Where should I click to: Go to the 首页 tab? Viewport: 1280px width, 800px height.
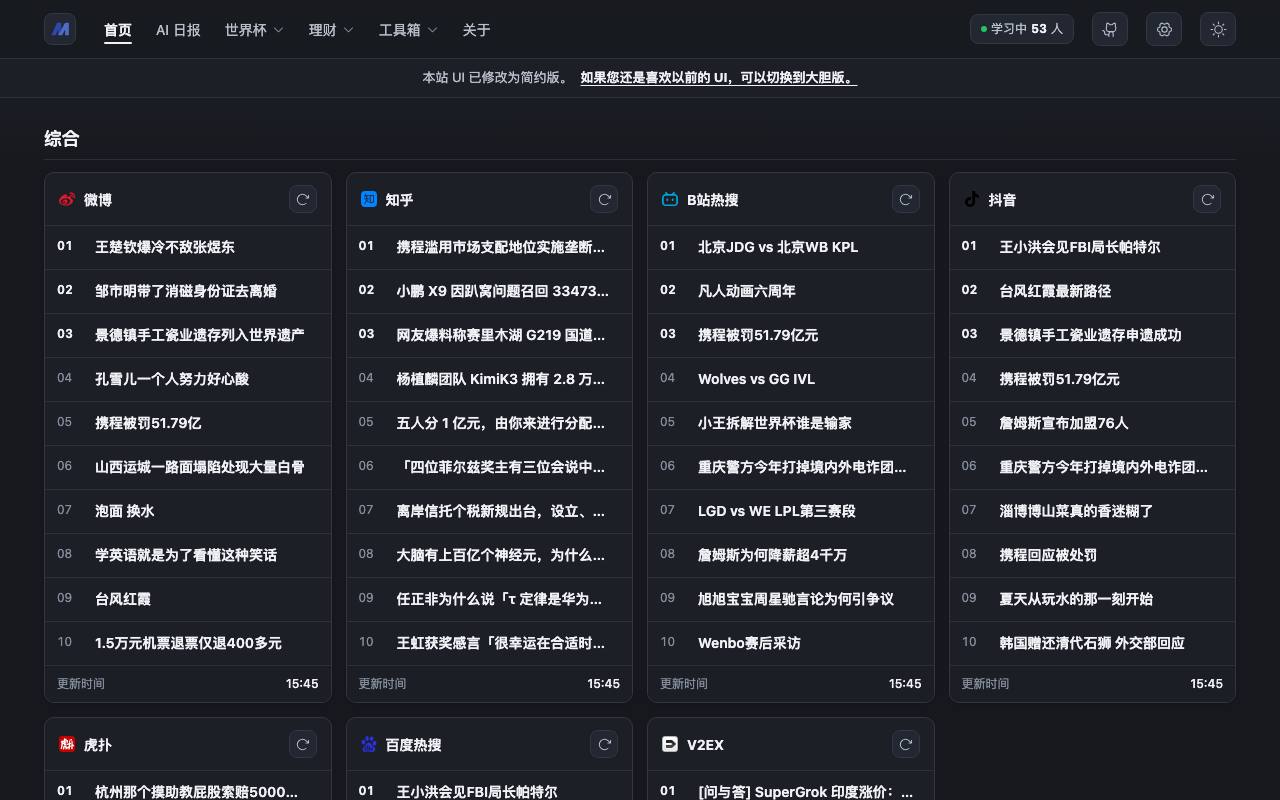[118, 30]
